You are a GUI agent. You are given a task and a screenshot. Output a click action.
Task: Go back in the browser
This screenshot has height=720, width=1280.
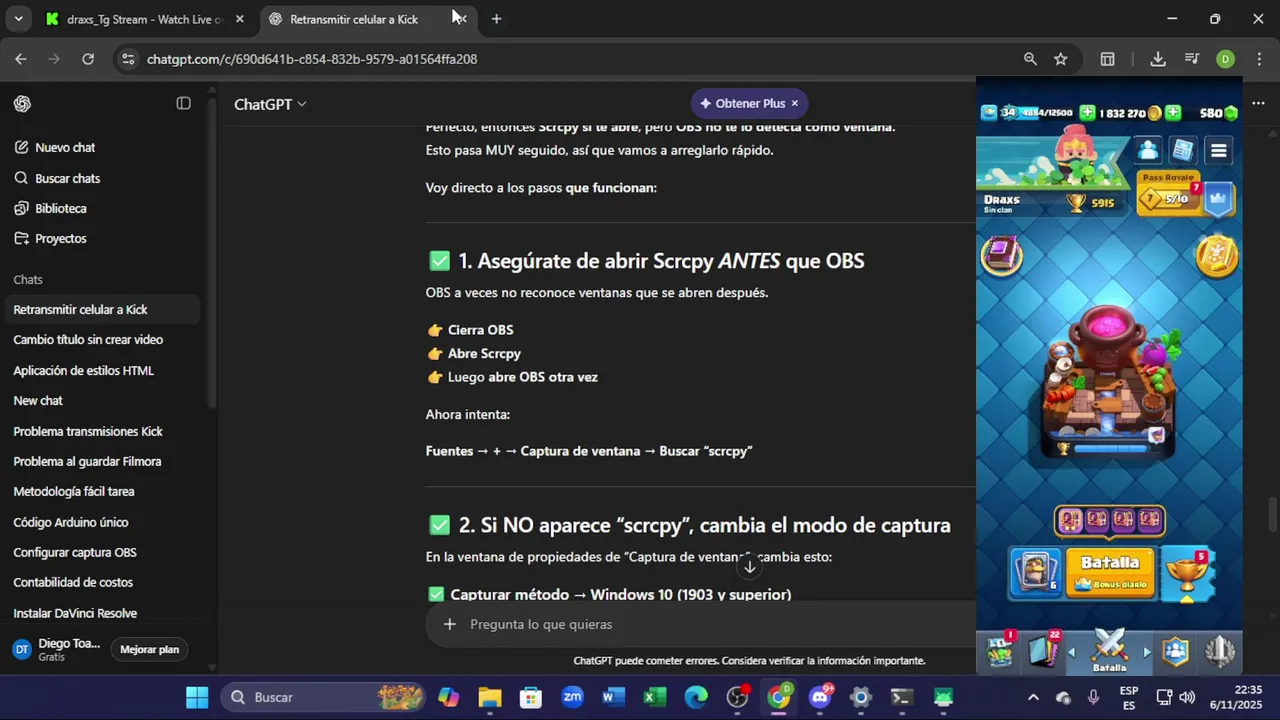pos(20,59)
